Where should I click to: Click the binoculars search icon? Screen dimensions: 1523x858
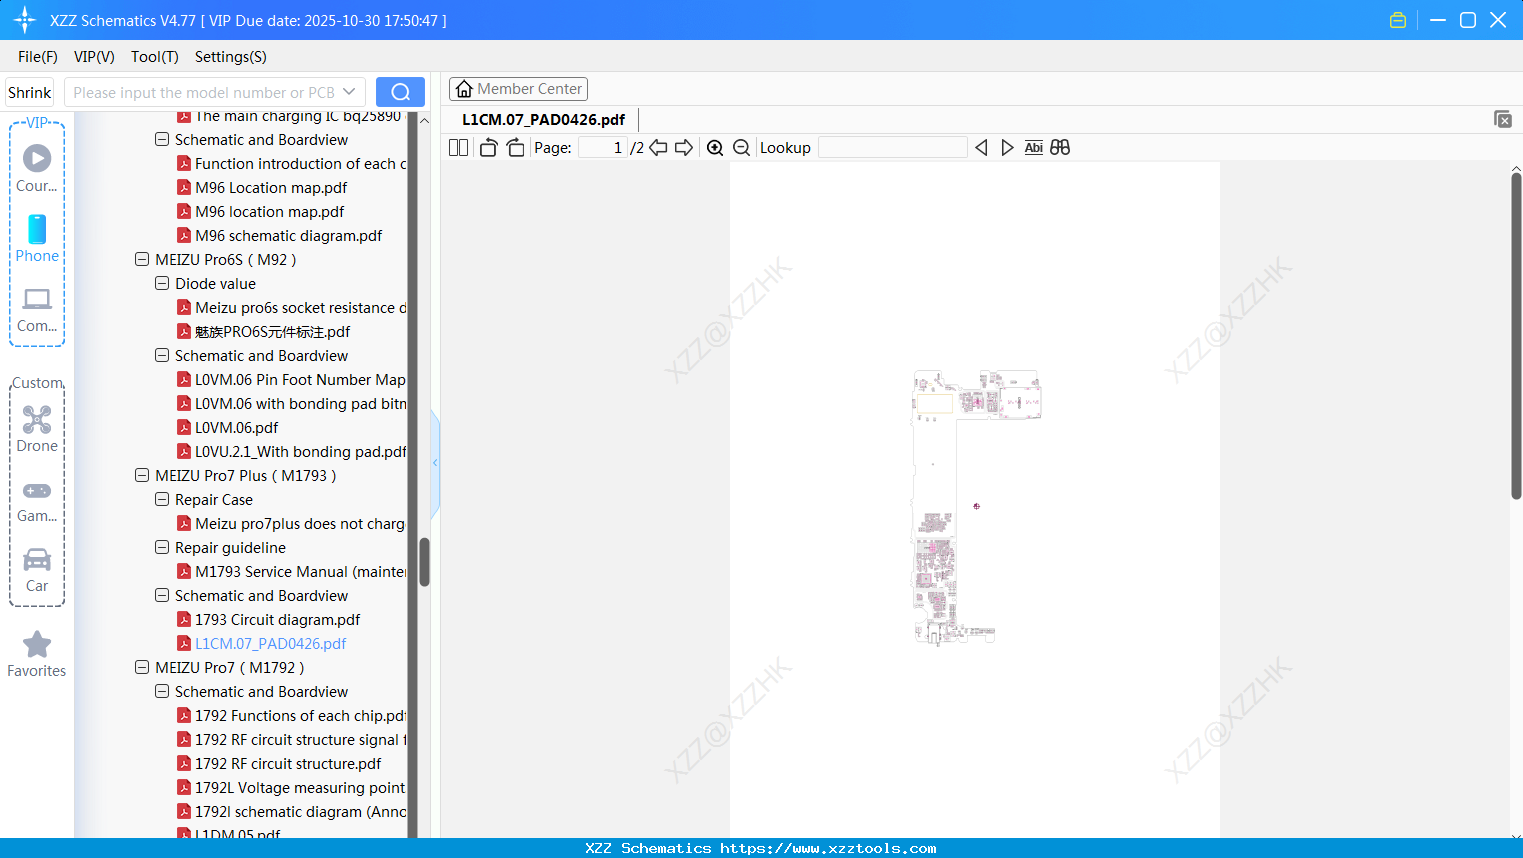coord(1060,147)
